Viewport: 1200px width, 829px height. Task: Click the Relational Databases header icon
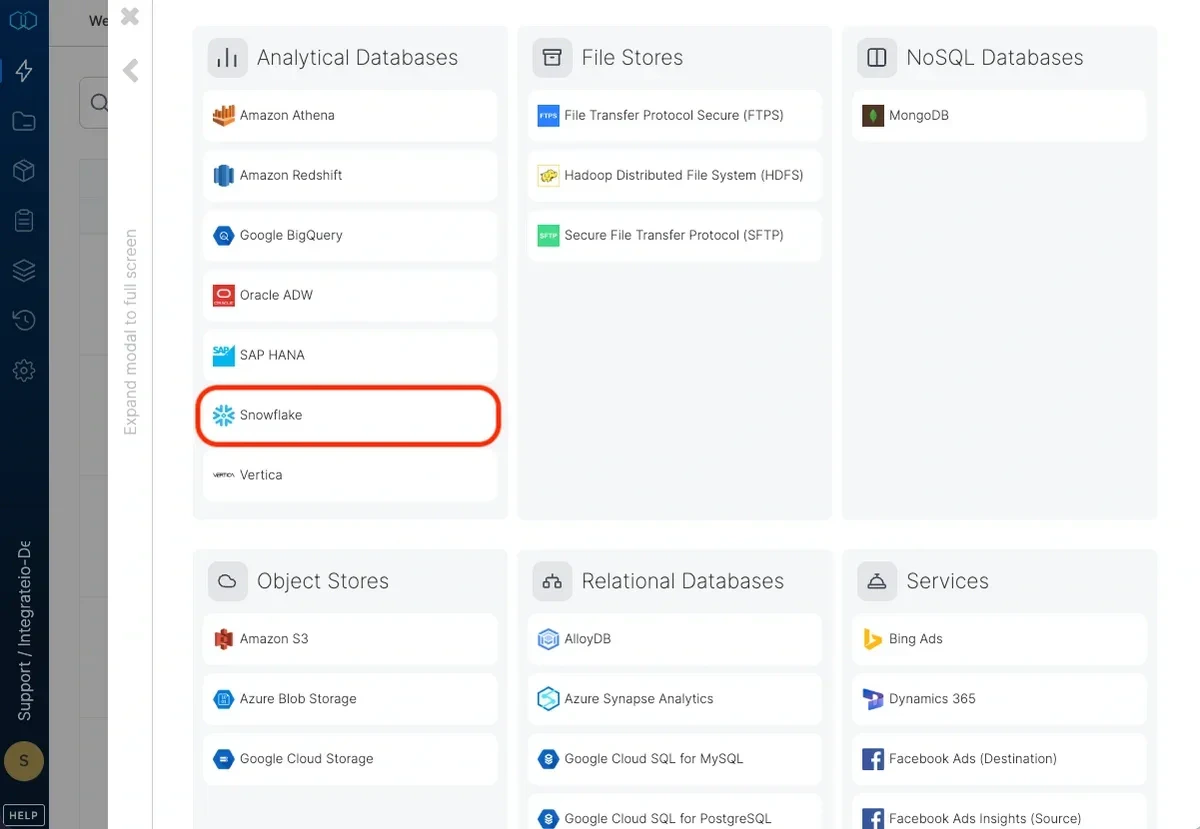tap(552, 581)
